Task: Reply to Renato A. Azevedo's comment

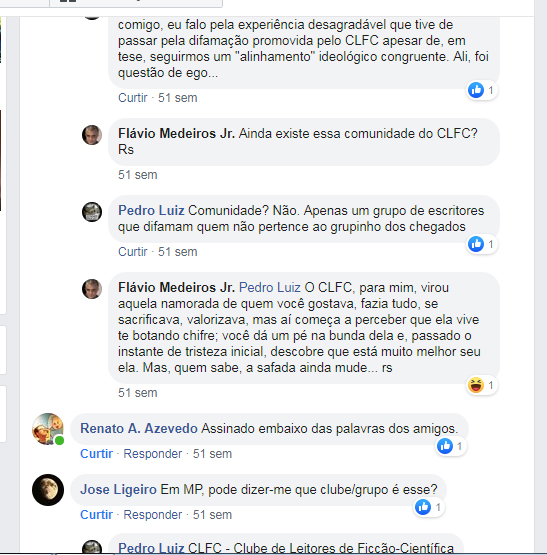Action: tap(153, 453)
